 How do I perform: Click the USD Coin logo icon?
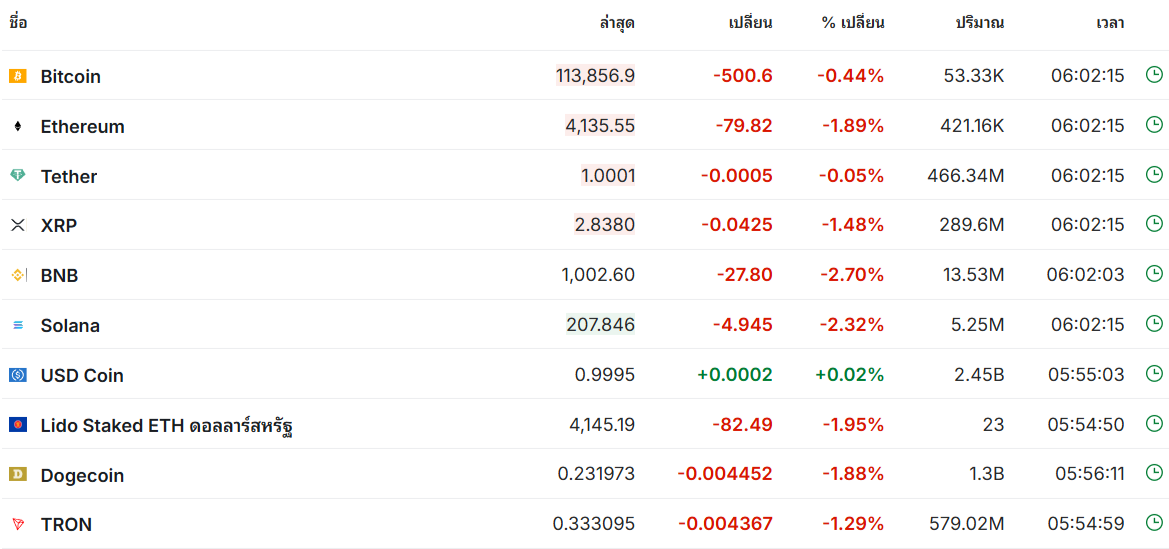click(17, 375)
